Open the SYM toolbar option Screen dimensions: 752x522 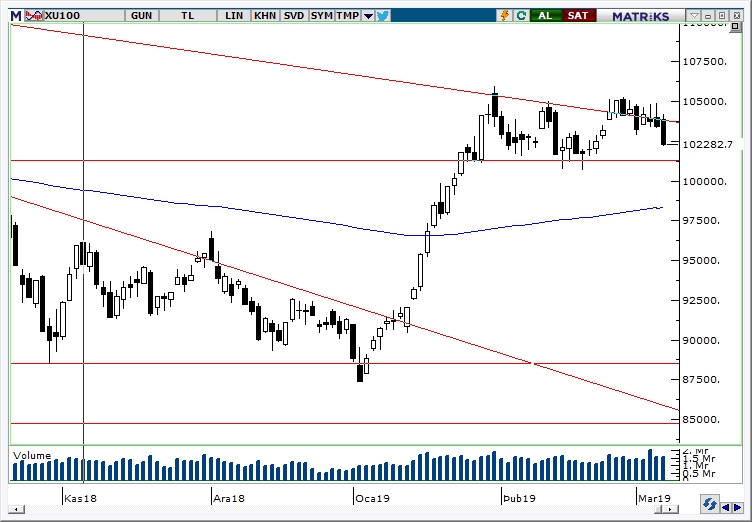point(321,16)
